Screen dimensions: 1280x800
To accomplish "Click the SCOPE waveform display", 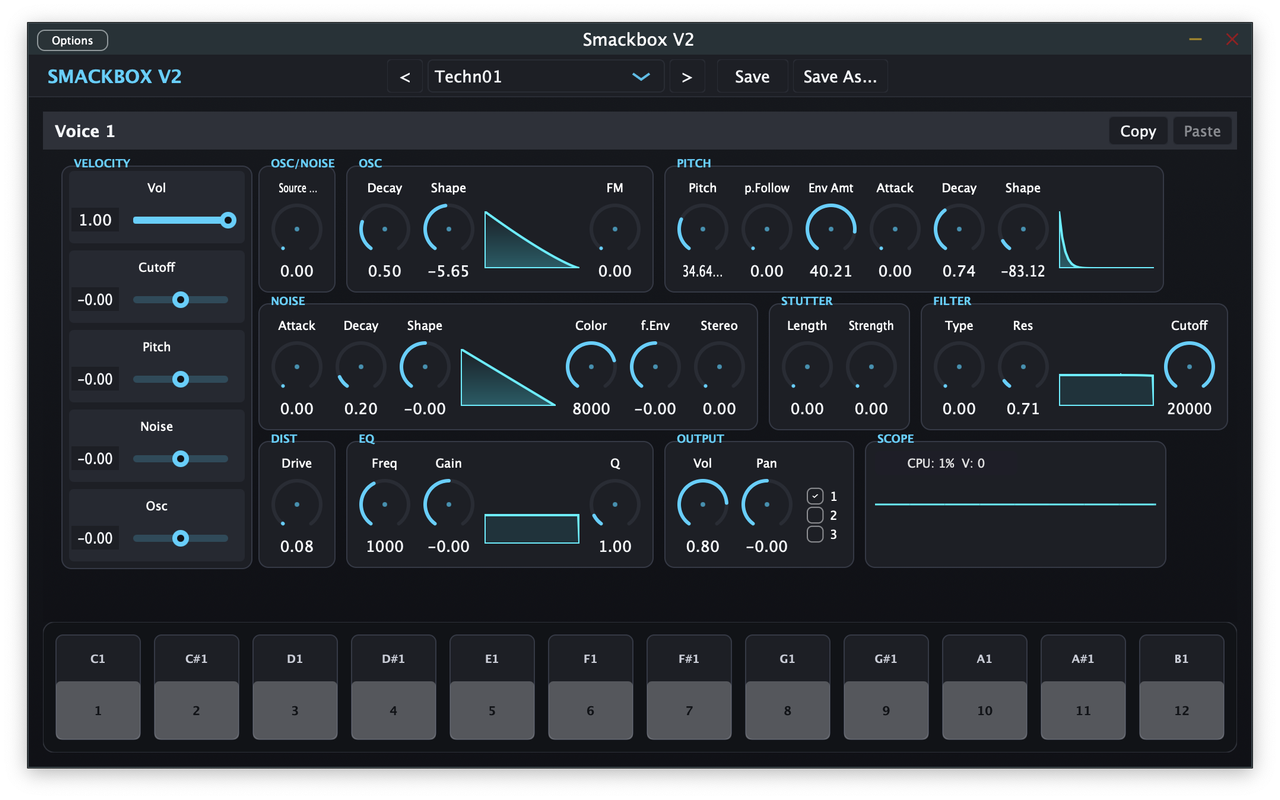I will tap(1015, 504).
